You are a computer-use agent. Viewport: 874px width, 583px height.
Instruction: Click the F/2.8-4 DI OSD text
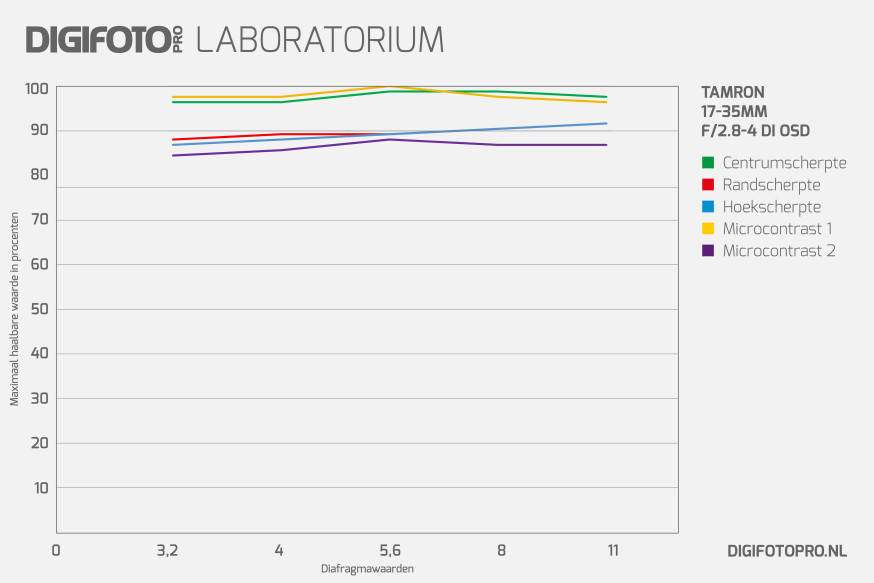point(755,131)
